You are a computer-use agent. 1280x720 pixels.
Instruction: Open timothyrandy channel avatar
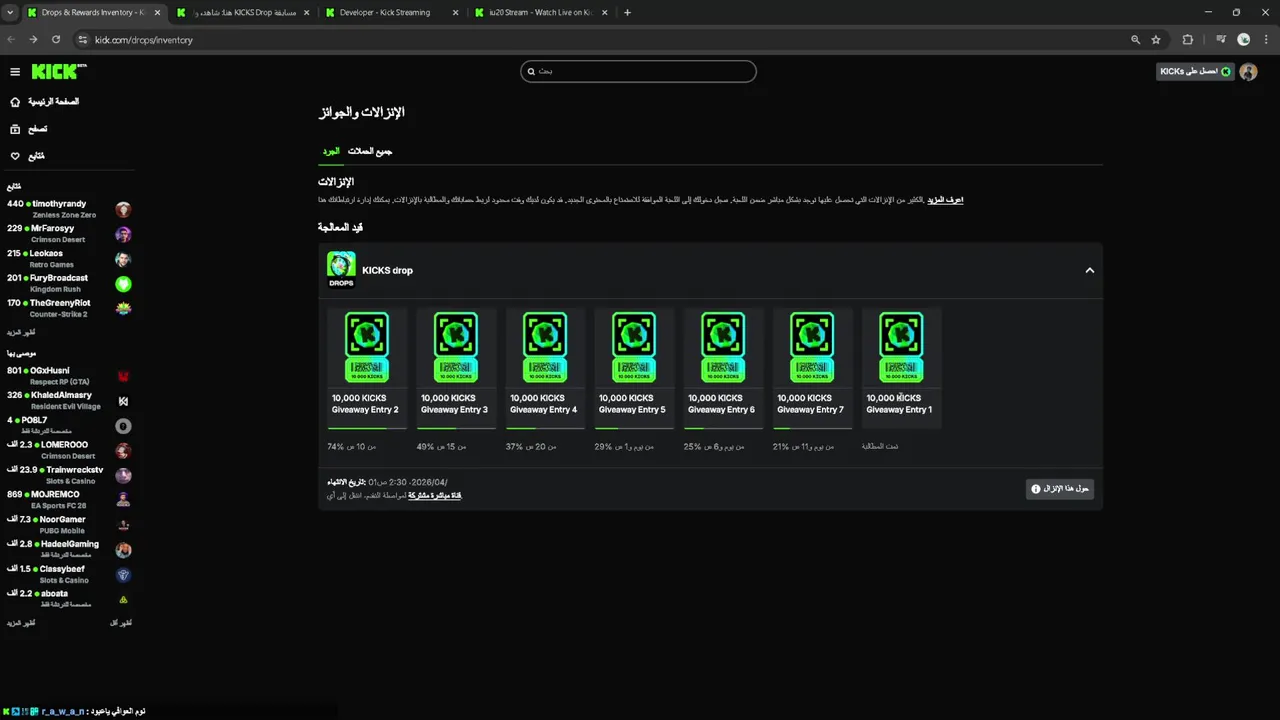(x=123, y=209)
